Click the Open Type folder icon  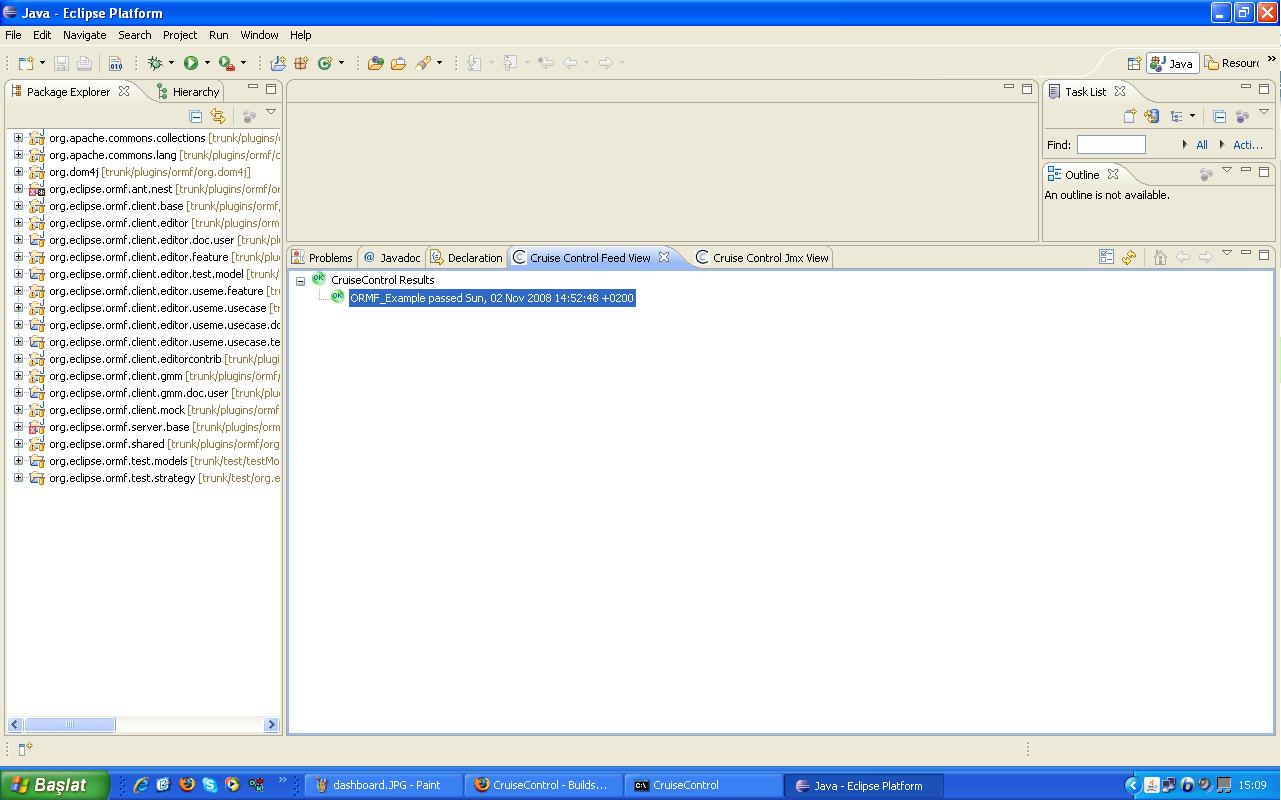[x=376, y=63]
